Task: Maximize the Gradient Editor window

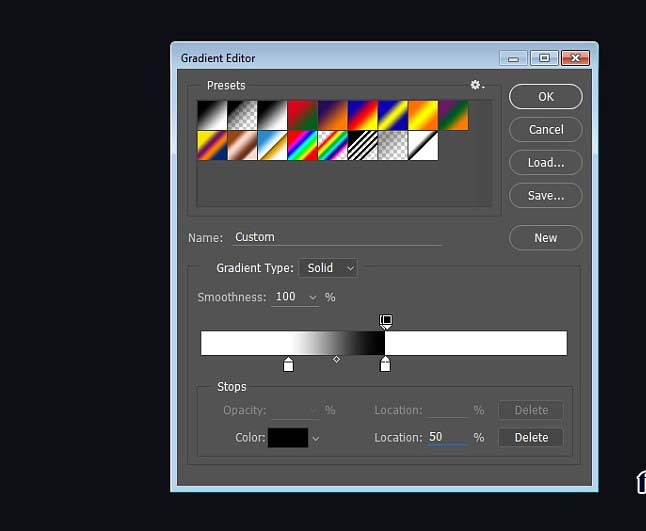Action: (x=544, y=58)
